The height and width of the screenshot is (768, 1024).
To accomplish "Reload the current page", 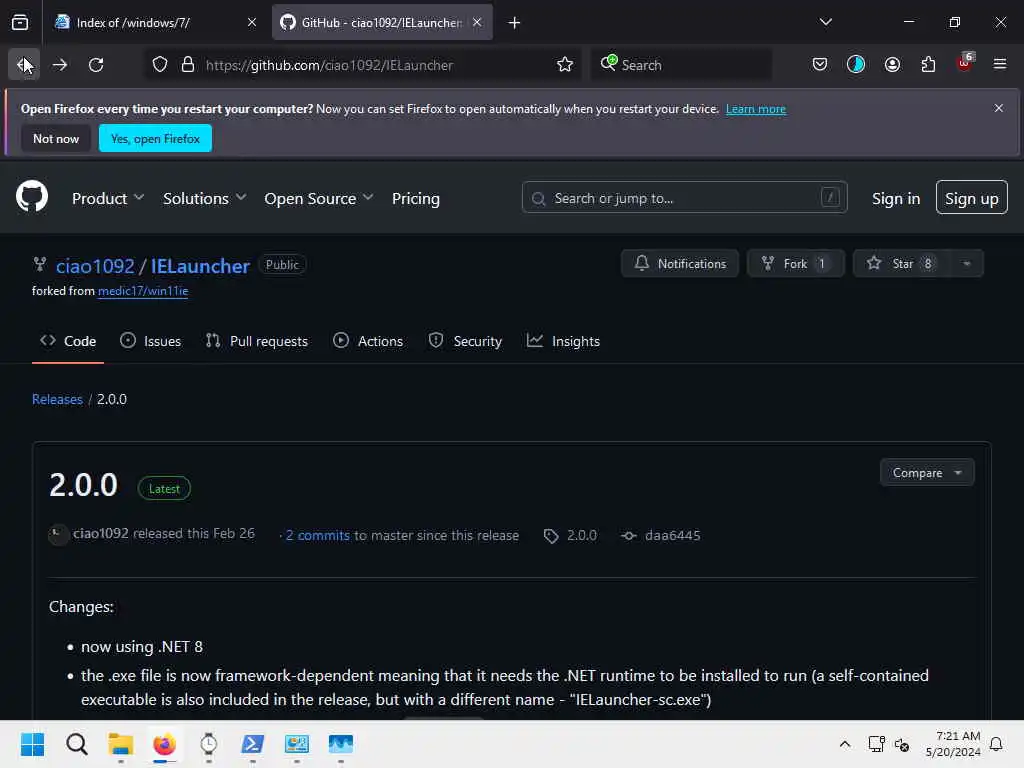I will (x=96, y=65).
